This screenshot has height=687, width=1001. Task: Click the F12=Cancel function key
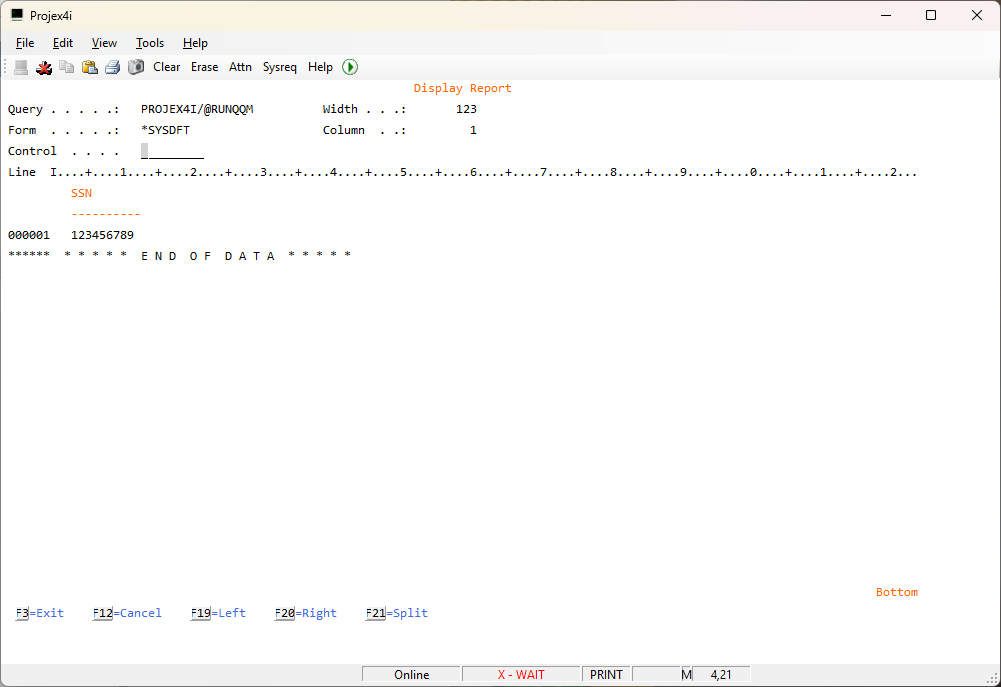point(127,613)
